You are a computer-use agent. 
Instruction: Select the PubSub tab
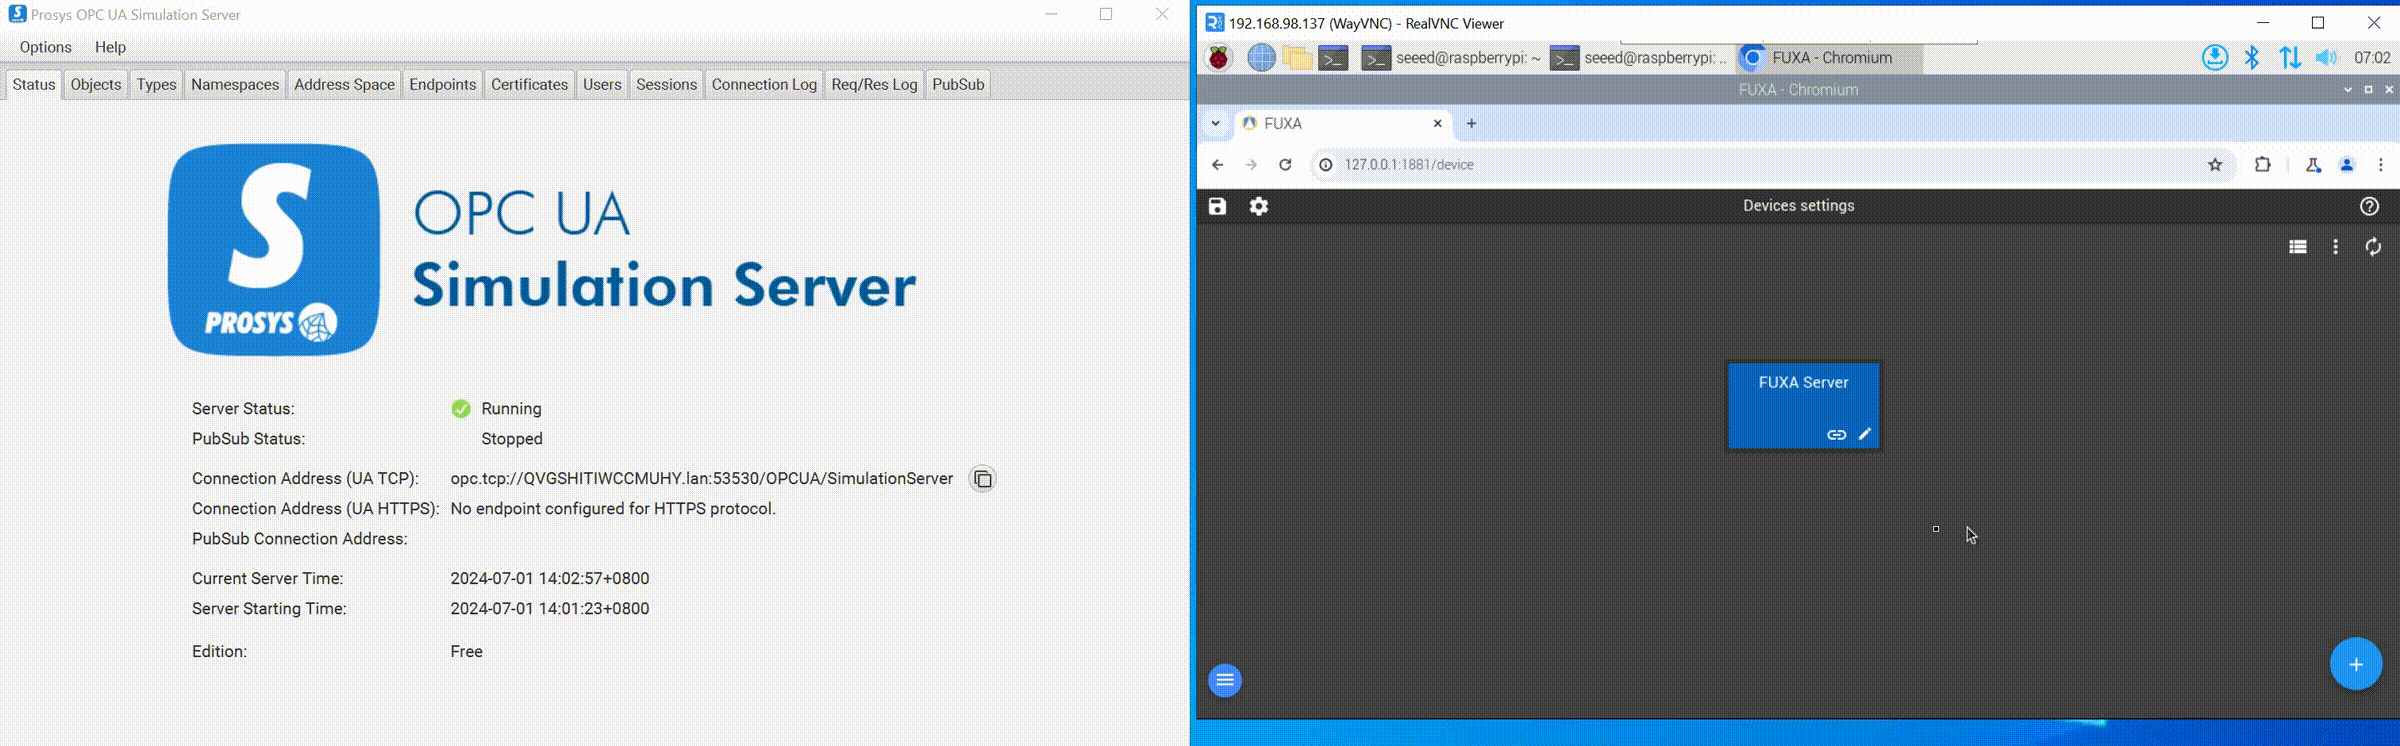(x=958, y=84)
